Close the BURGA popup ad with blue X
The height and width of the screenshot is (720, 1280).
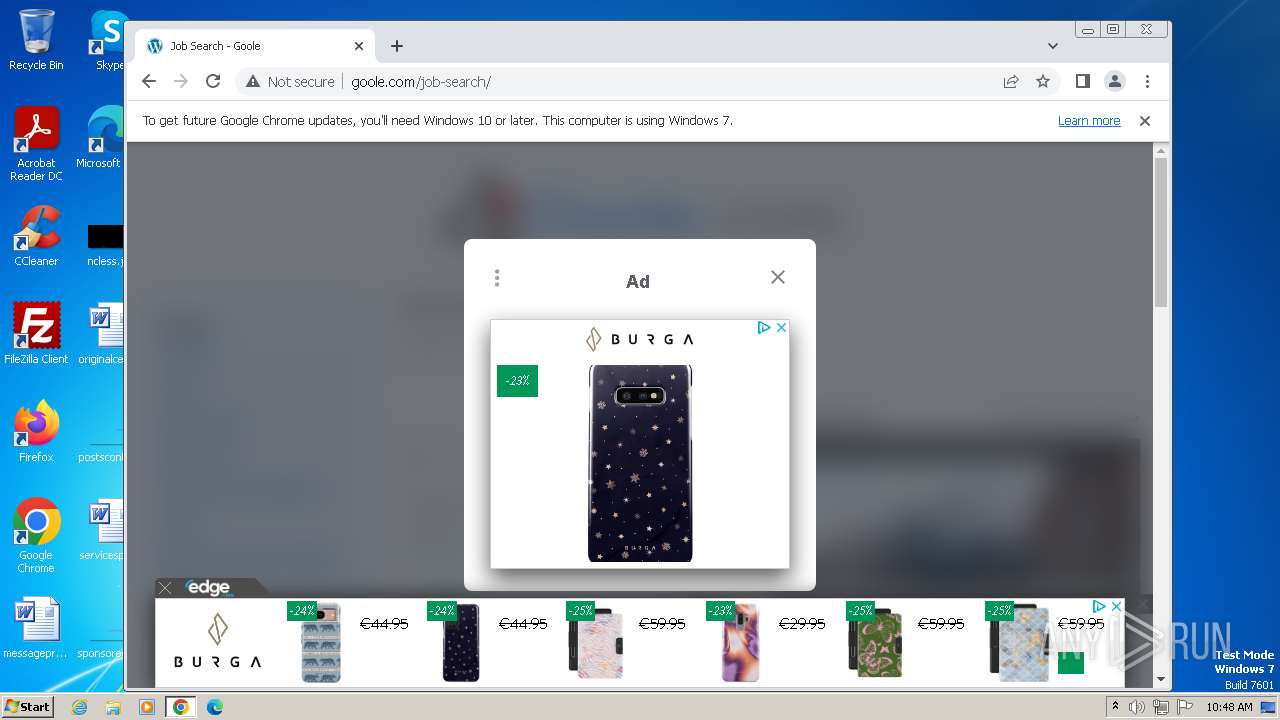click(782, 327)
